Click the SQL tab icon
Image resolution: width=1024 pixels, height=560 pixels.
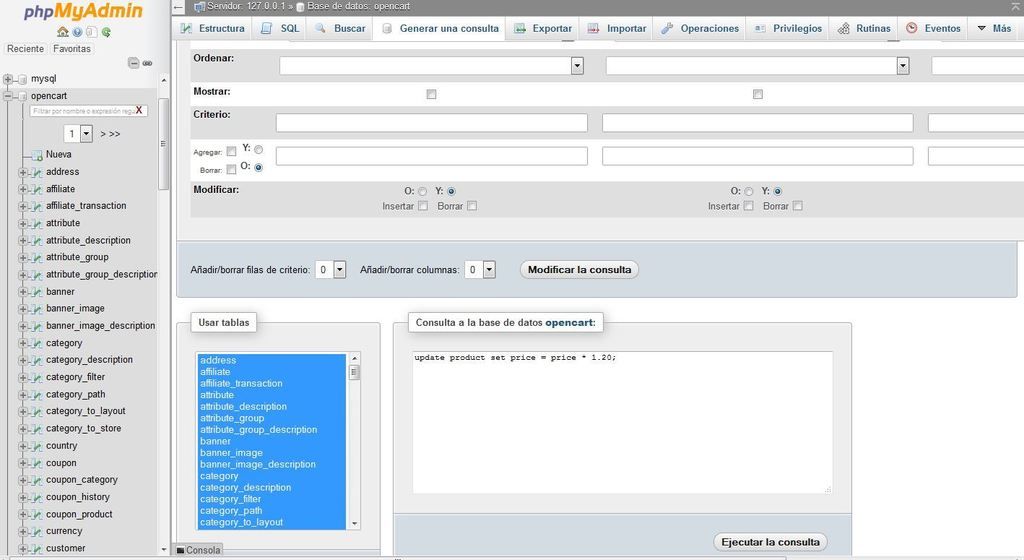pyautogui.click(x=266, y=28)
